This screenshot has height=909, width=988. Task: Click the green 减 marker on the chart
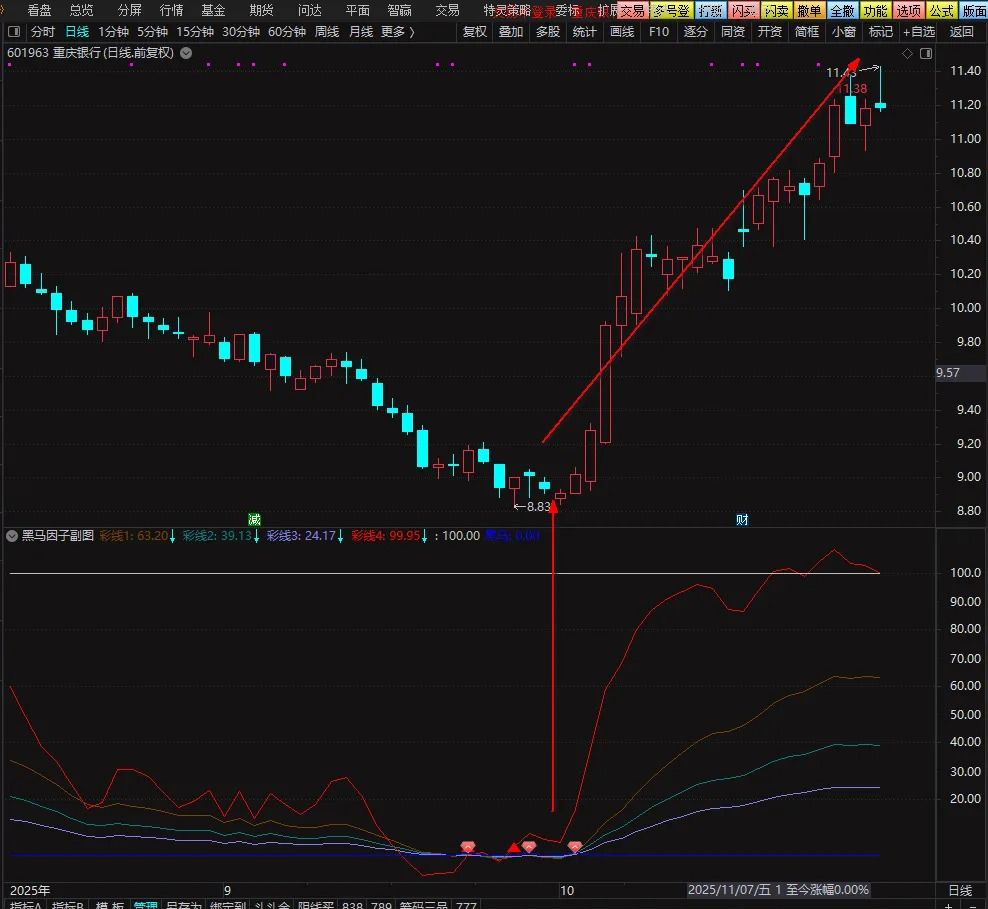pyautogui.click(x=254, y=519)
